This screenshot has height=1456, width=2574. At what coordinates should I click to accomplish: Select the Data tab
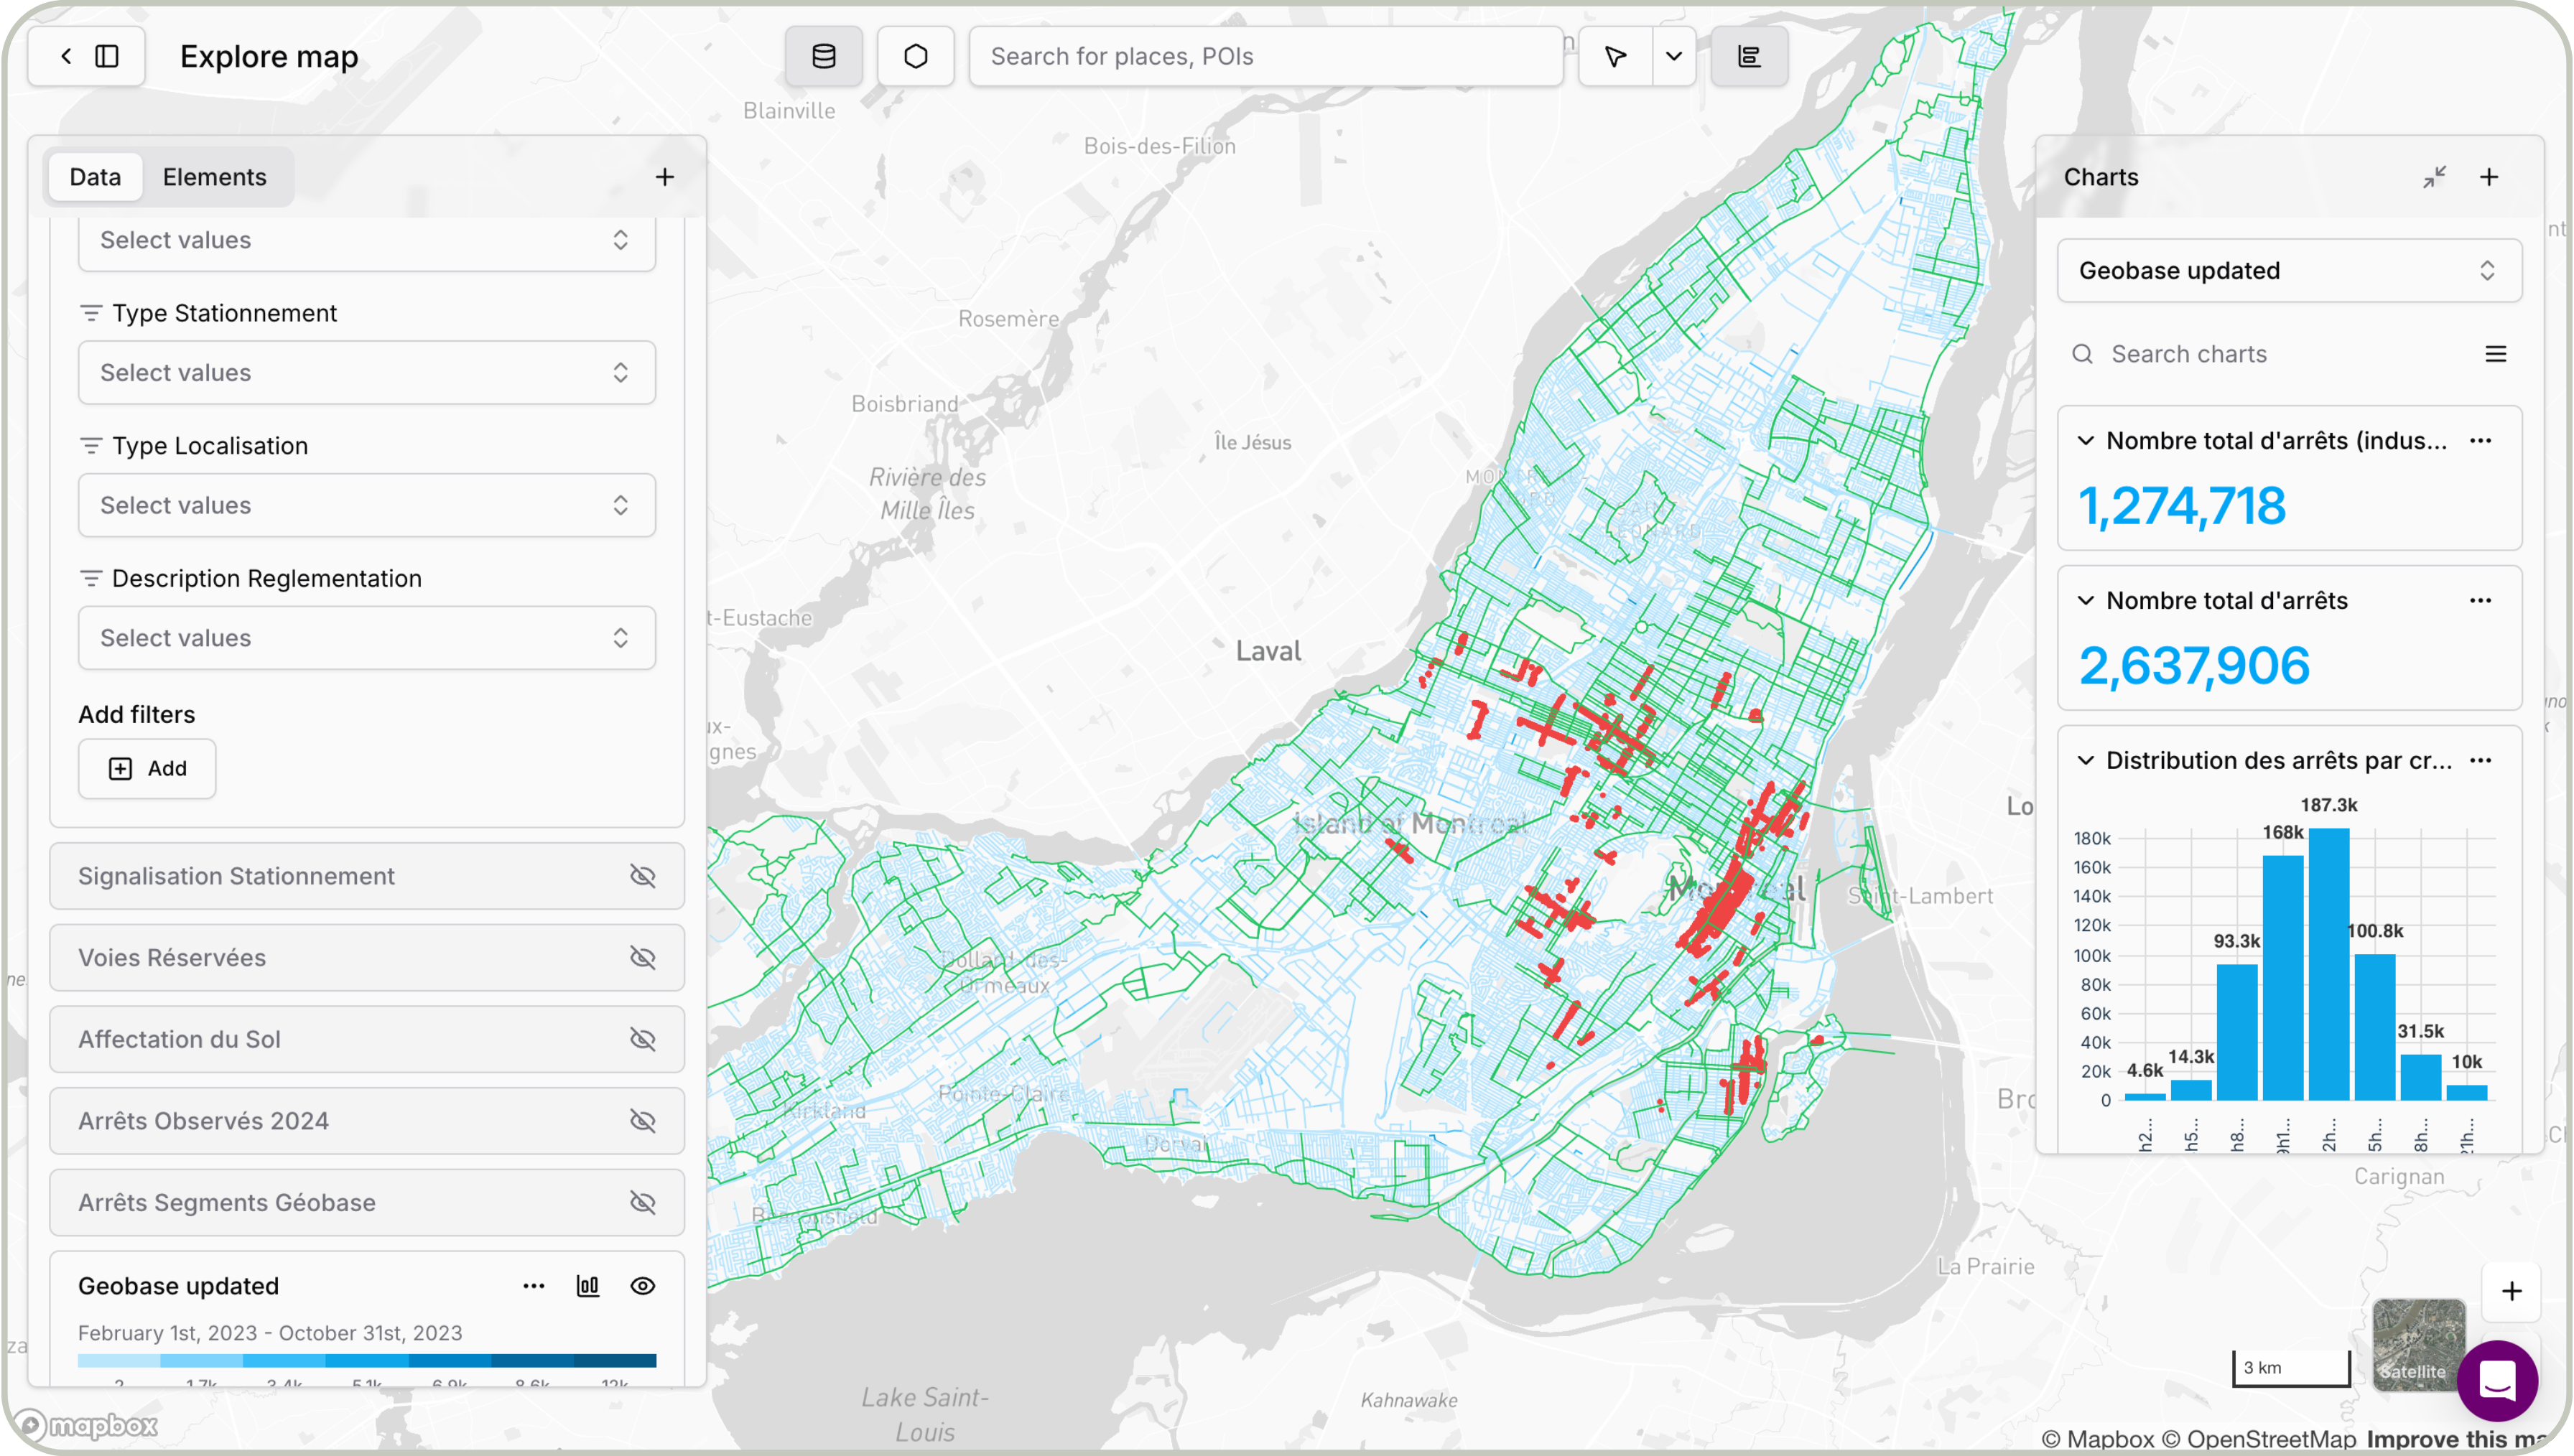tap(95, 177)
